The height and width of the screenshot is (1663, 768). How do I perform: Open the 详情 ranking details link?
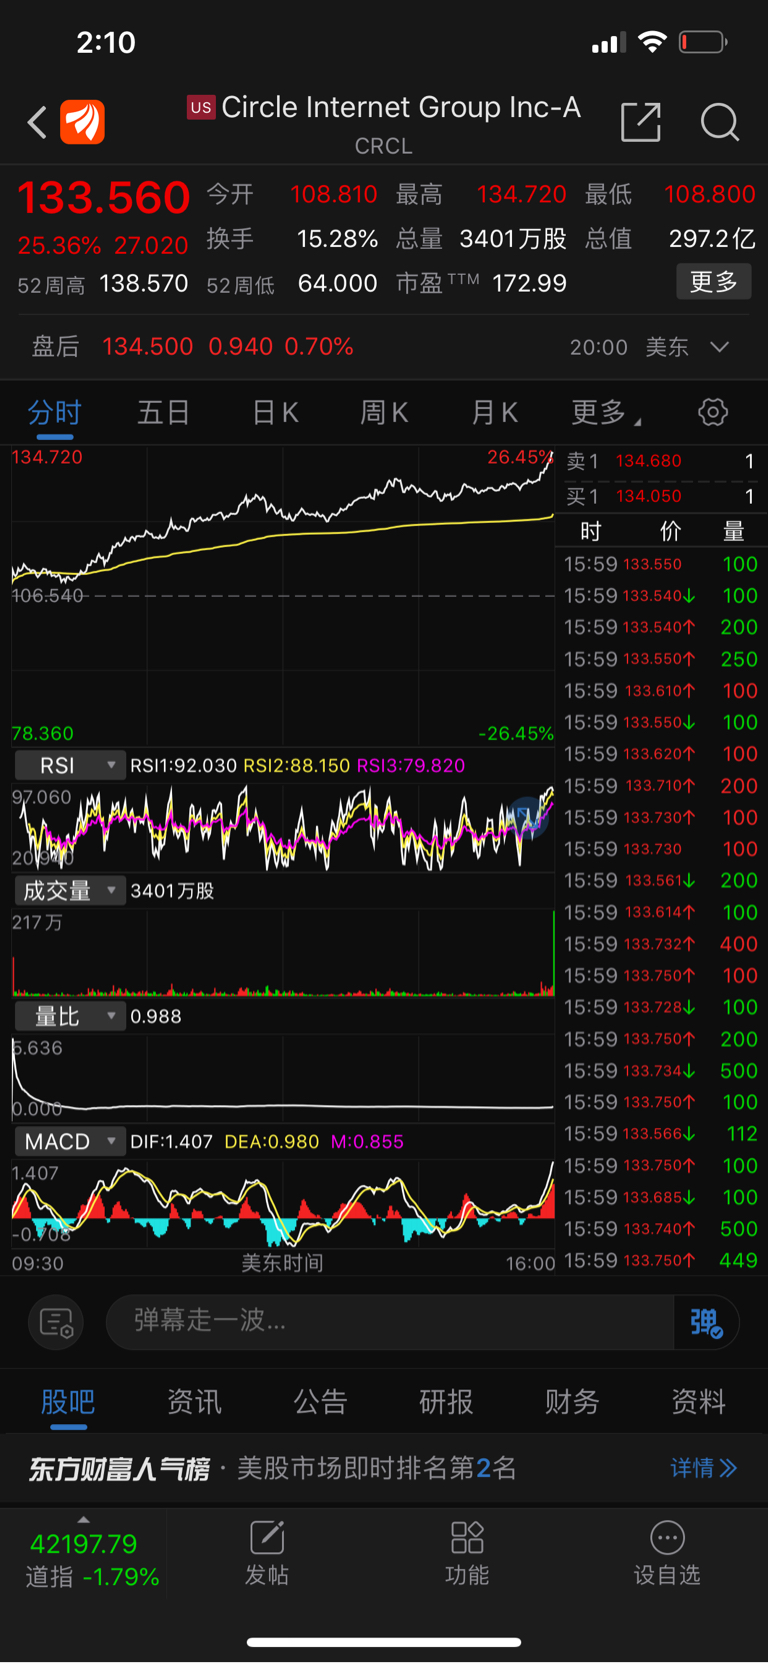pos(703,1468)
